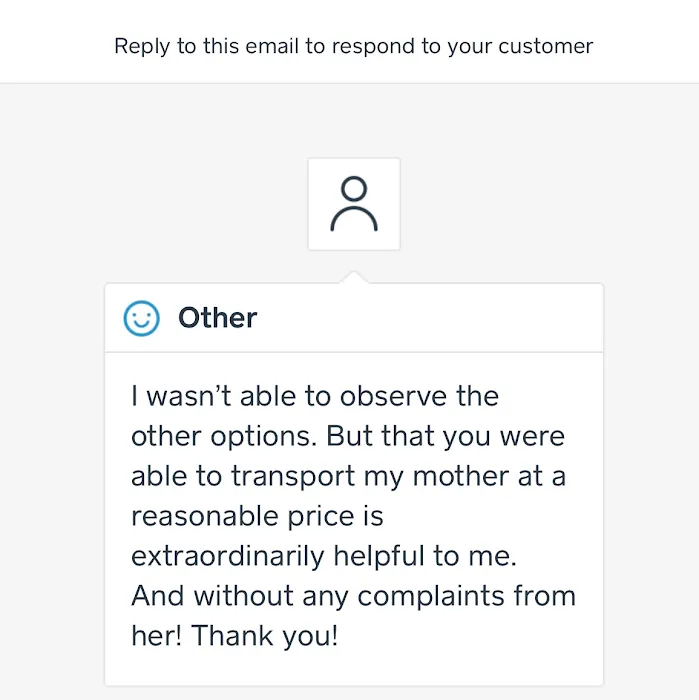Click the word "complaints" in the feedback

(x=435, y=596)
